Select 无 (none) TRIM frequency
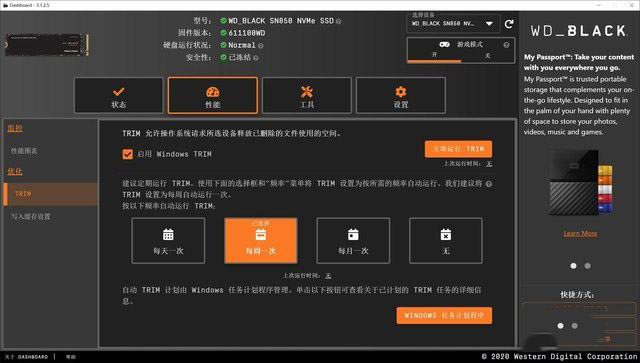Viewport: 640px width, 363px height. pyautogui.click(x=446, y=241)
